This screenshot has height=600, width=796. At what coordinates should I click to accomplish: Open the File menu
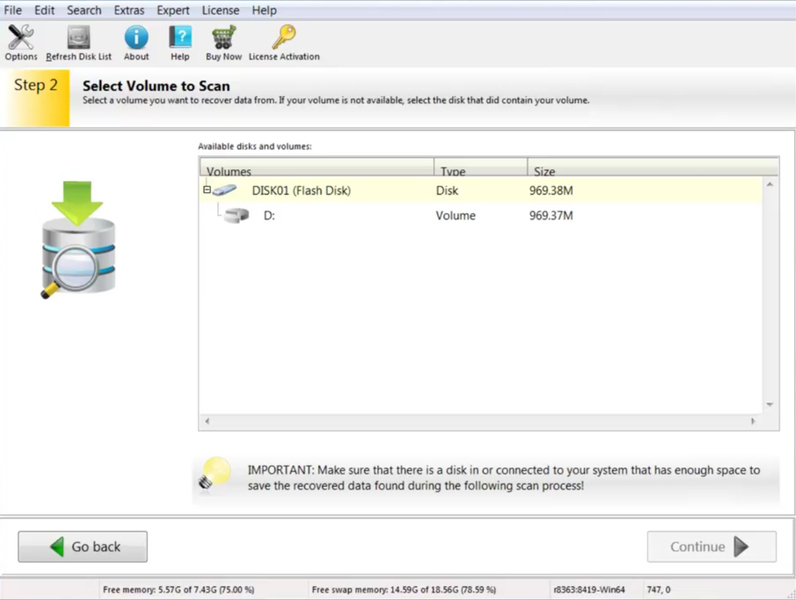pos(13,10)
